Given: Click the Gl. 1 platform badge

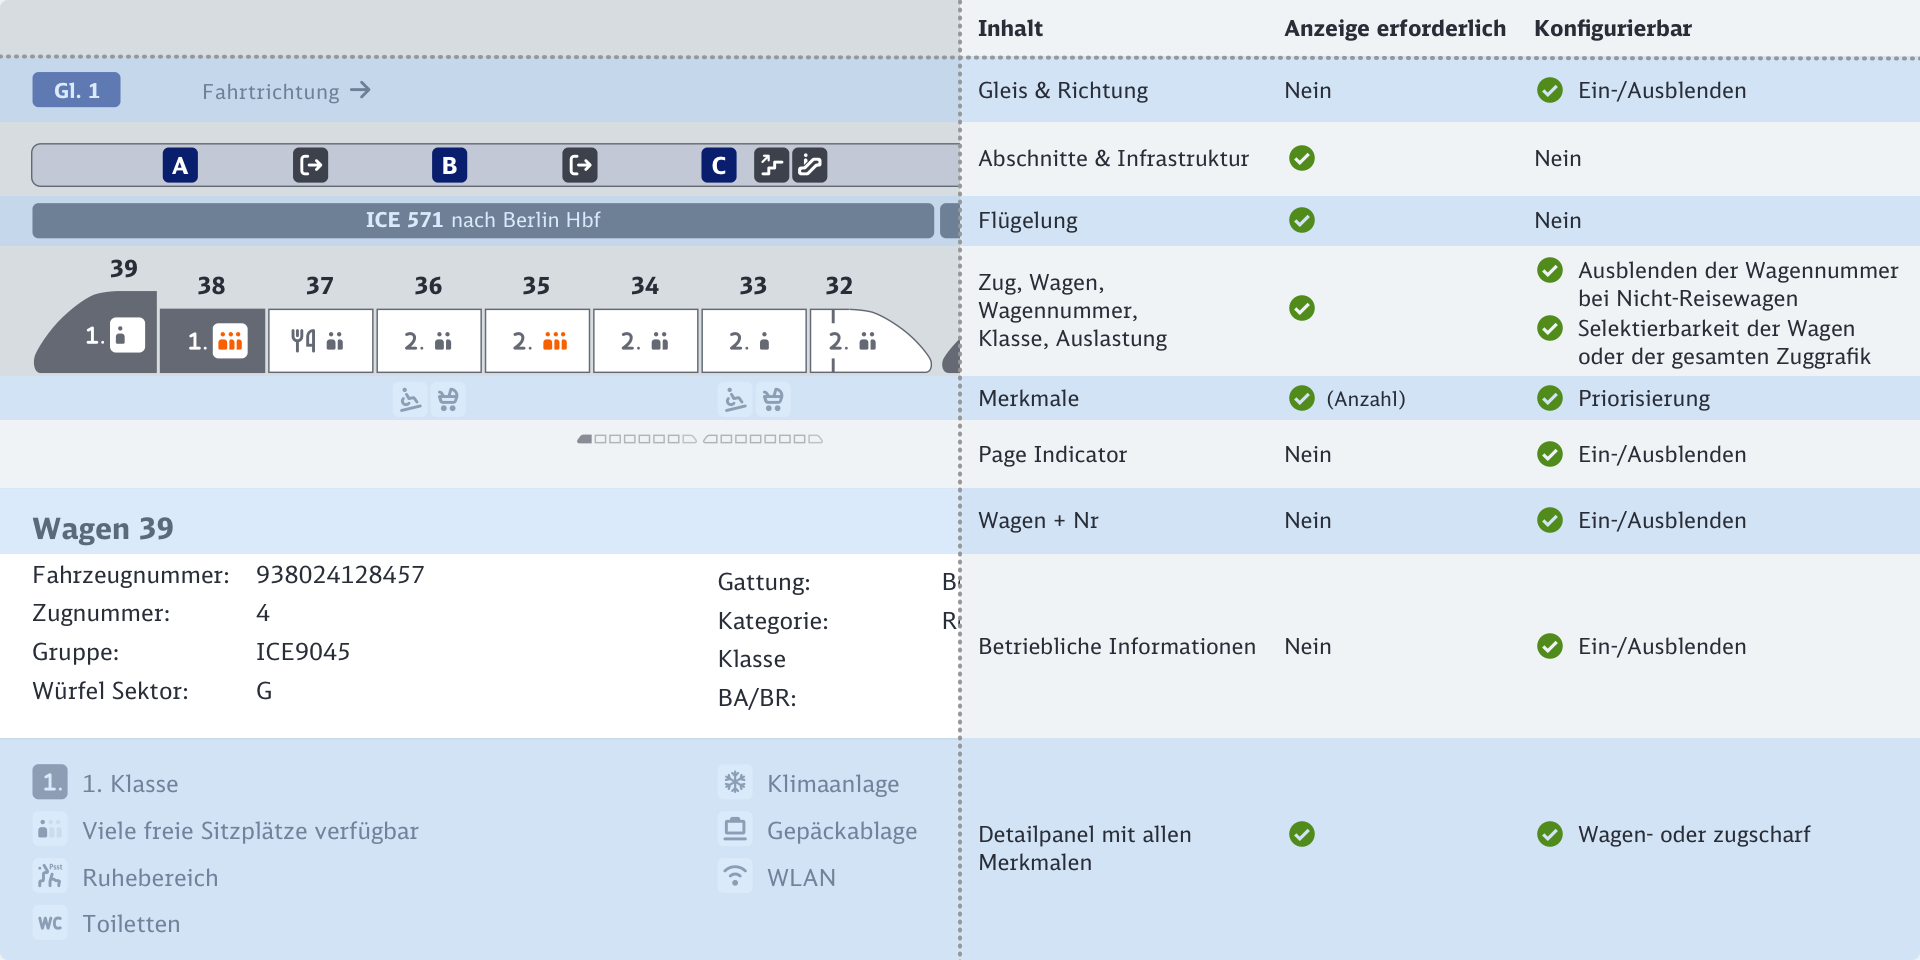Looking at the screenshot, I should (x=76, y=90).
